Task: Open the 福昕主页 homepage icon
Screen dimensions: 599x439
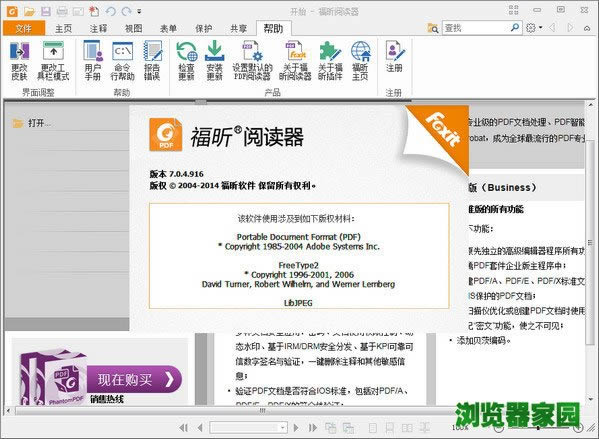Action: click(360, 61)
